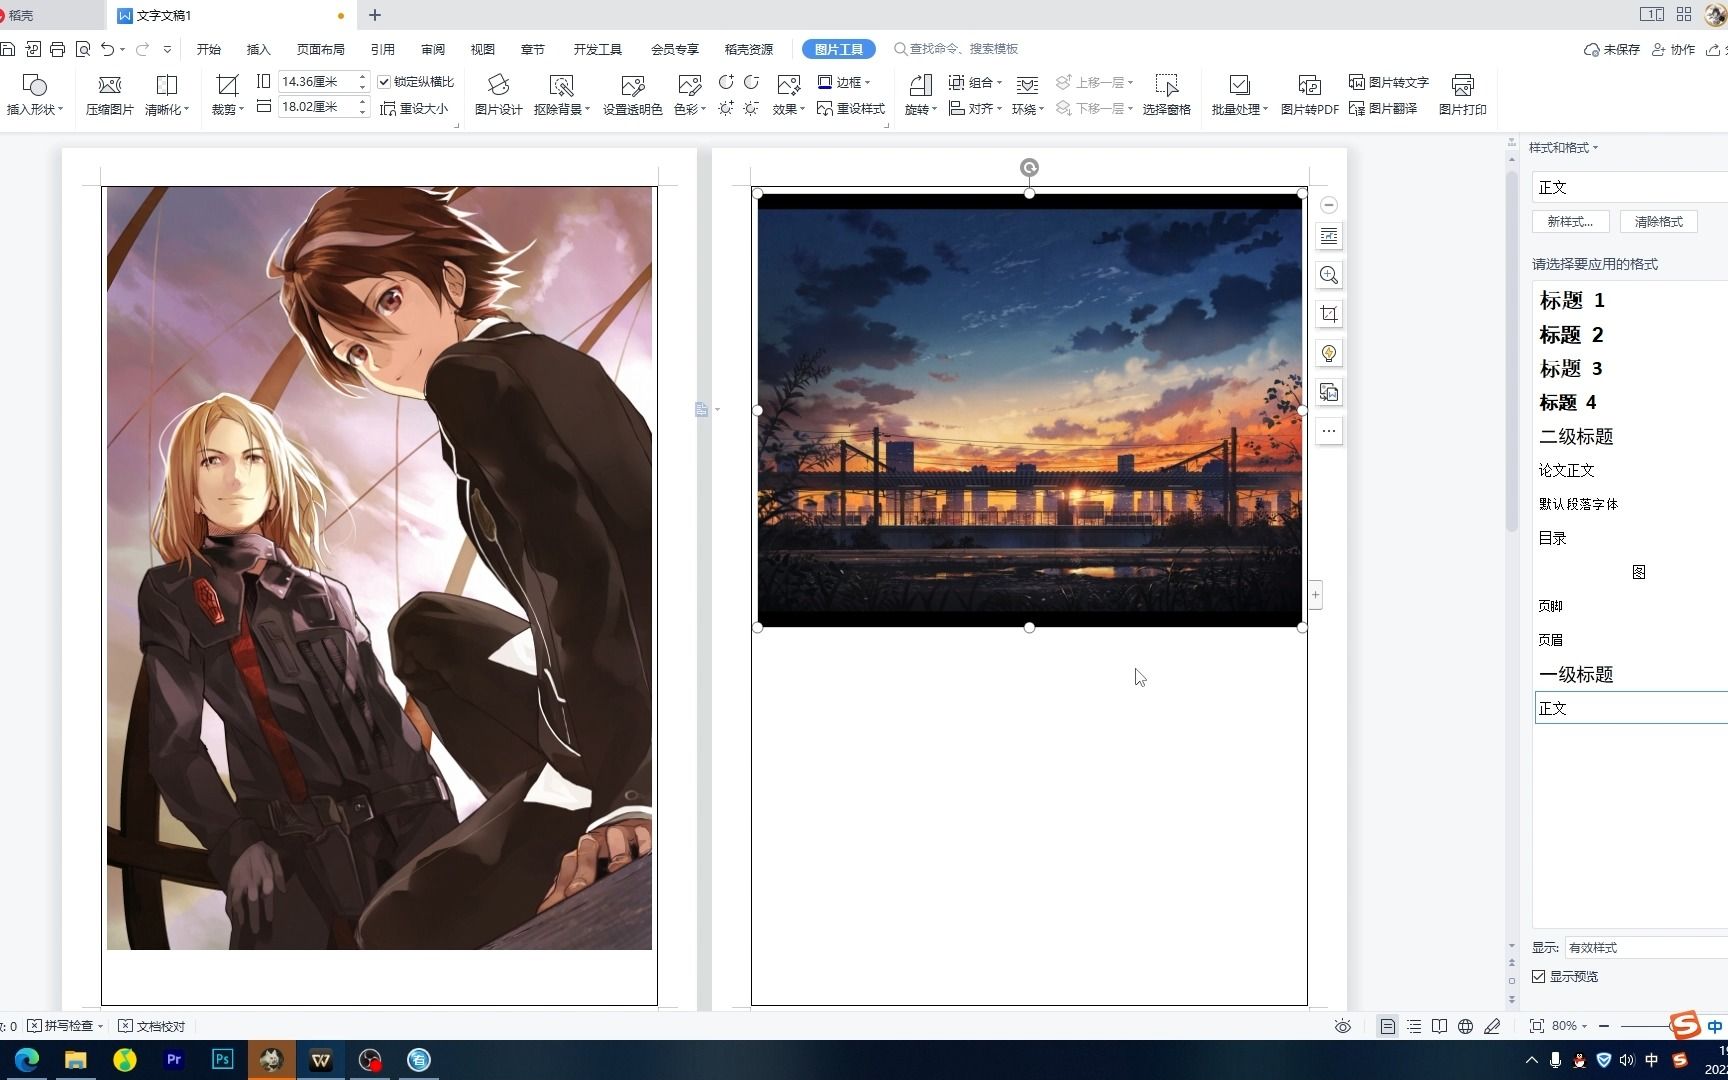Screen dimensions: 1728x1080
Task: Open the 开始 ribbon tab
Action: coord(209,49)
